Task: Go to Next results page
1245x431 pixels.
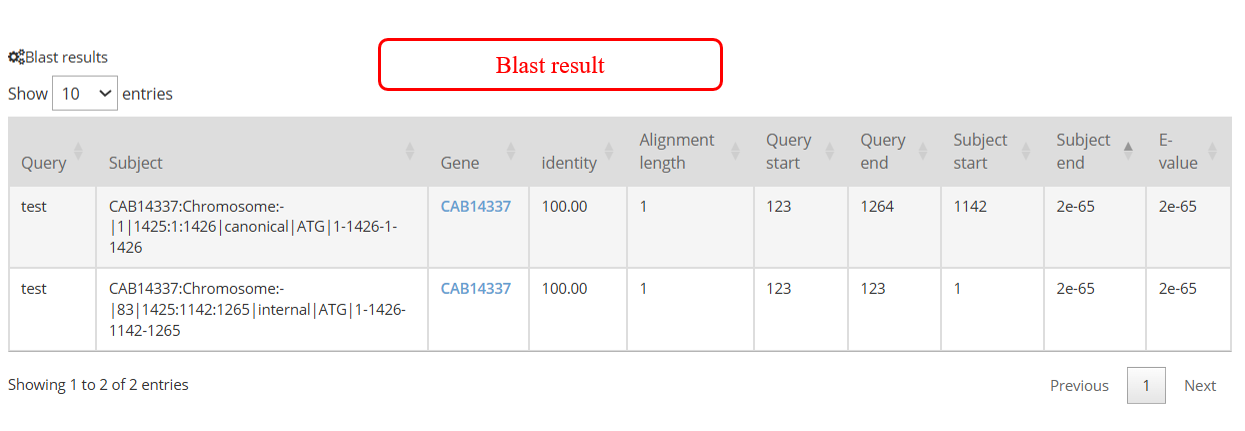Action: [1199, 386]
